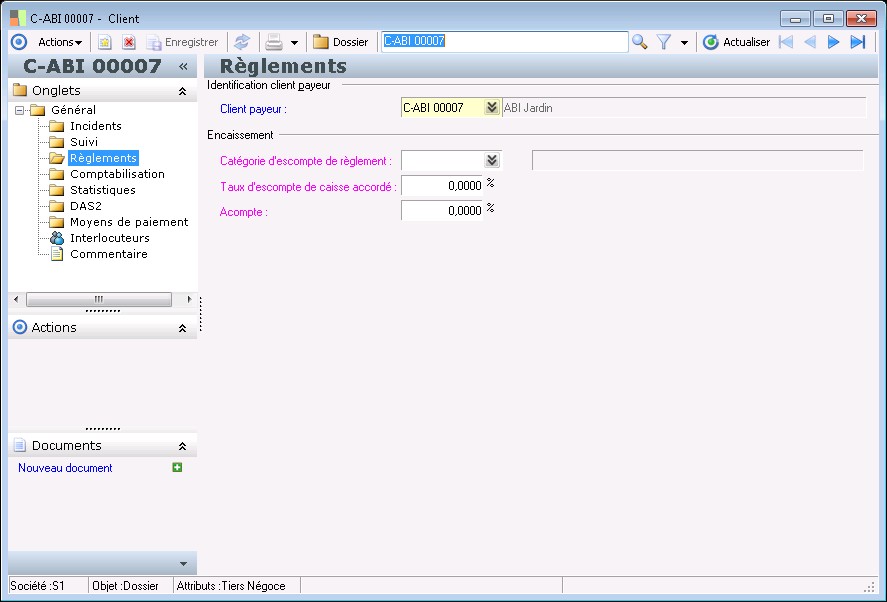Collapse the Onglets section

[182, 91]
